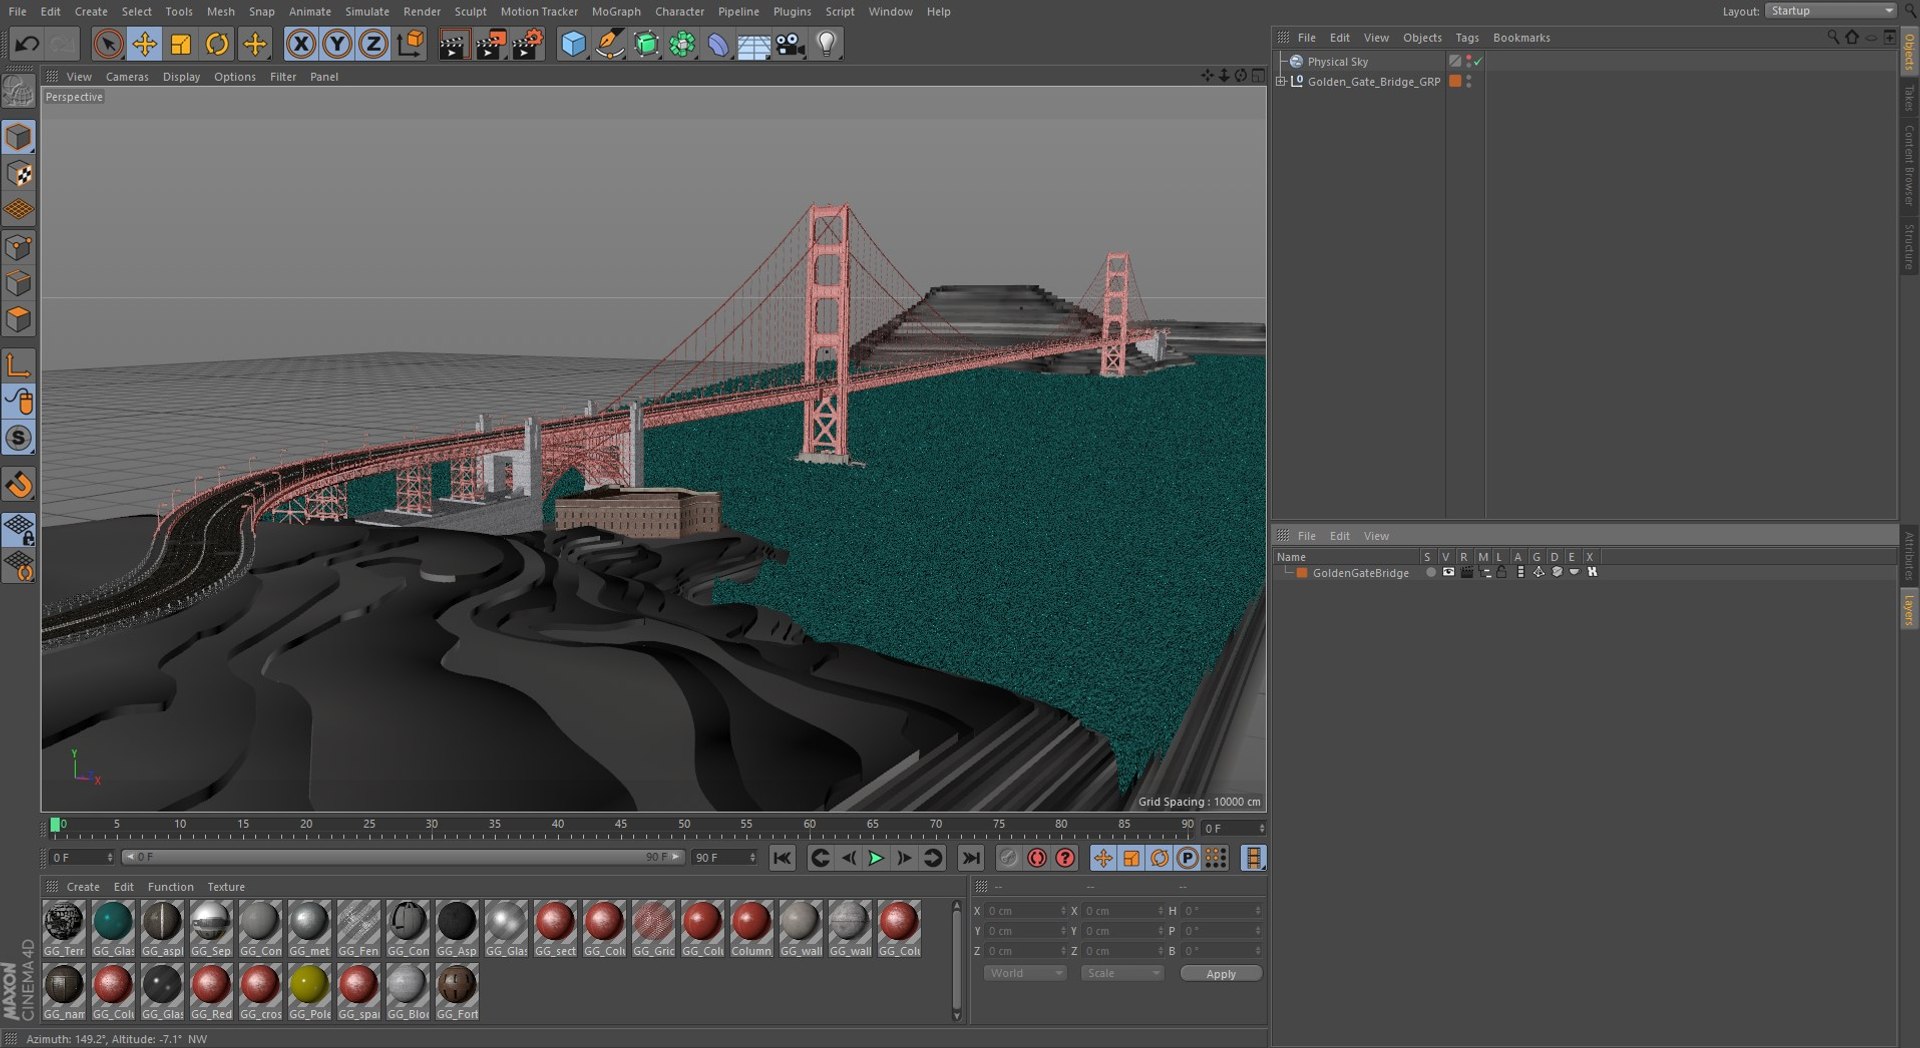Click the end frame 90 F field
Viewport: 1920px width, 1048px height.
725,858
